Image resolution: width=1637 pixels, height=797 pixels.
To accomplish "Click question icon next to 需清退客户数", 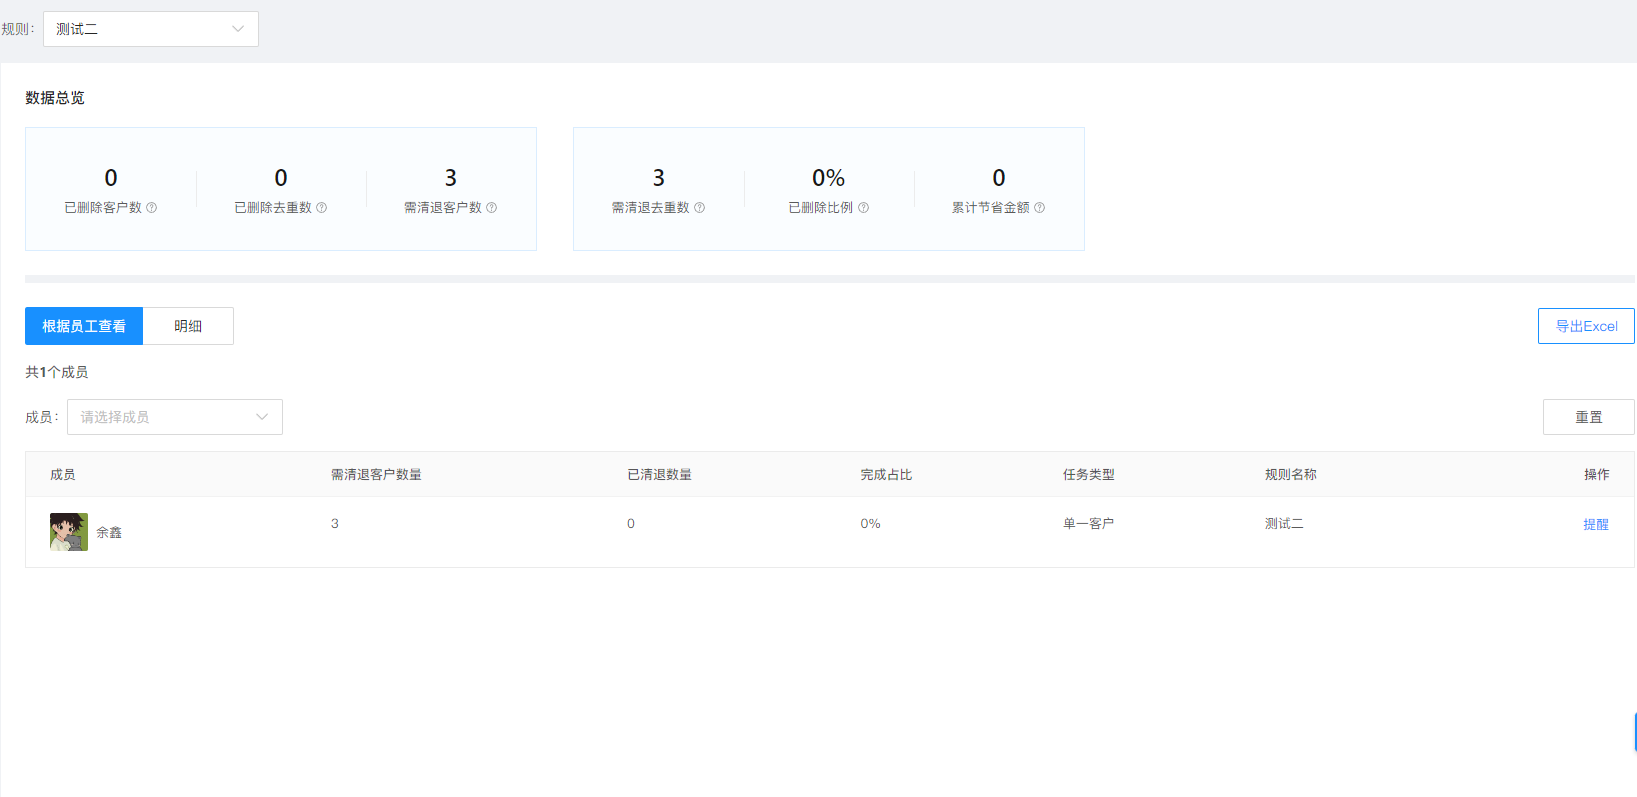I will (x=492, y=208).
